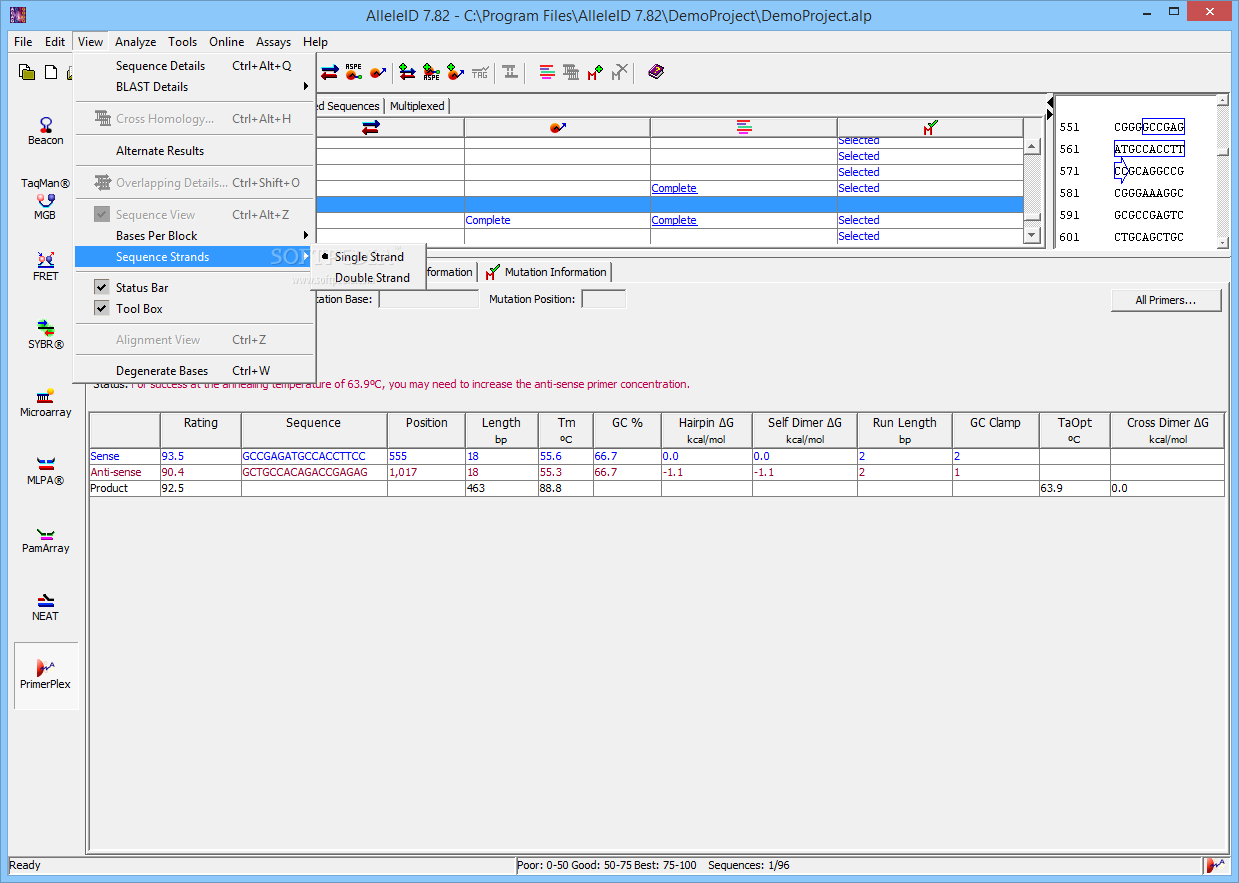Click the Mutation Position input field
The height and width of the screenshot is (883, 1239).
(604, 299)
